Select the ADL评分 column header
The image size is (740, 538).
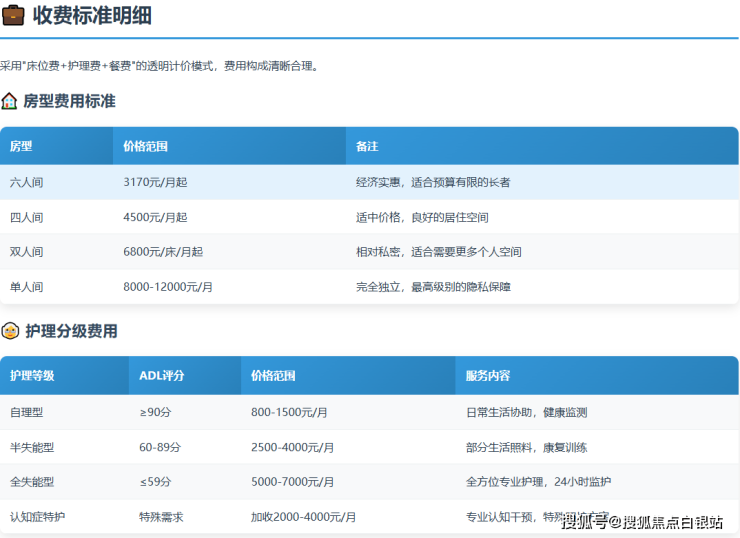click(x=161, y=376)
